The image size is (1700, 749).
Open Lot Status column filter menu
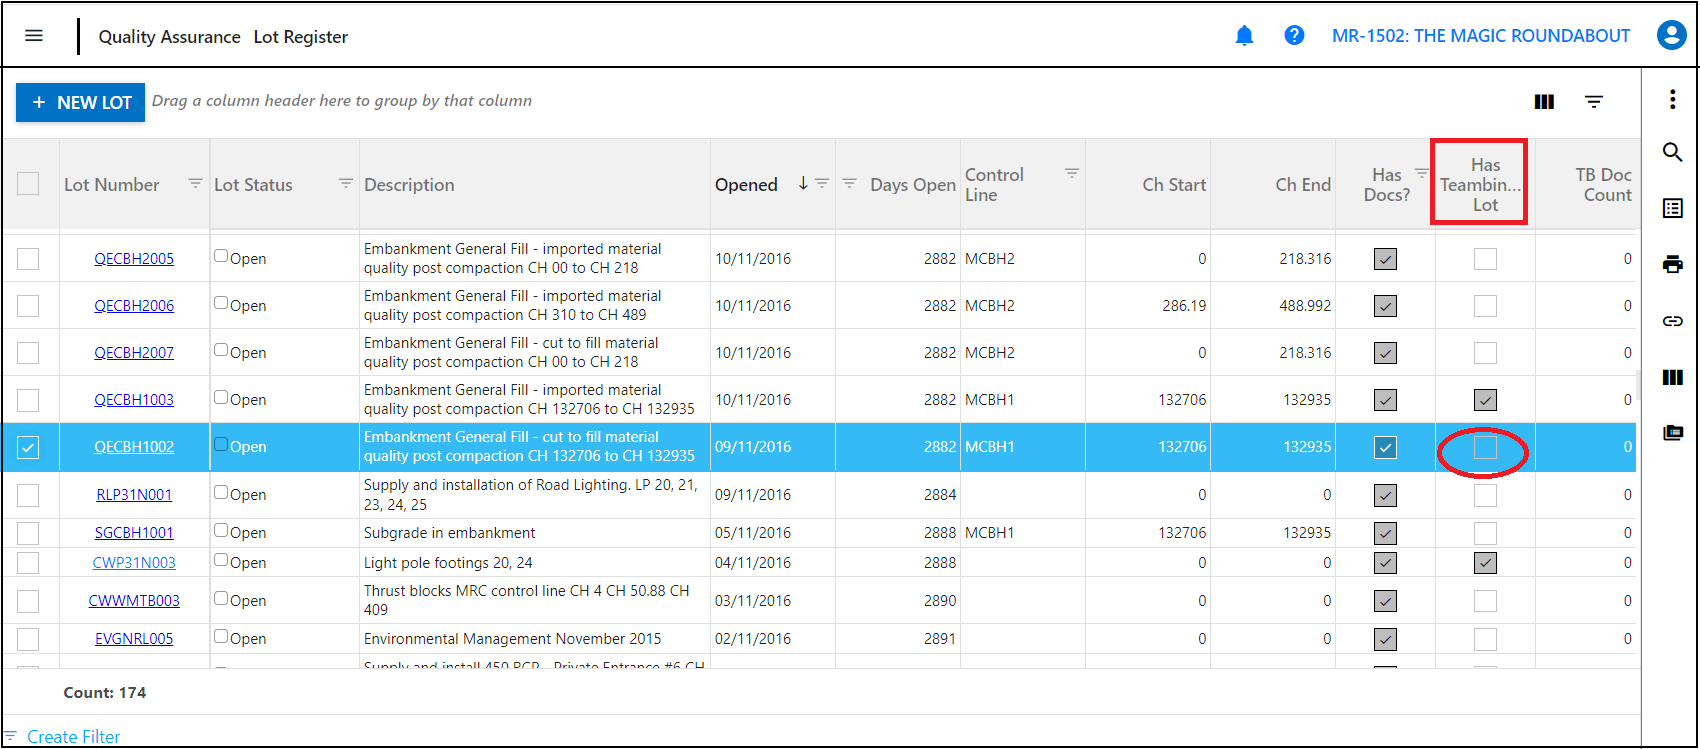click(346, 183)
